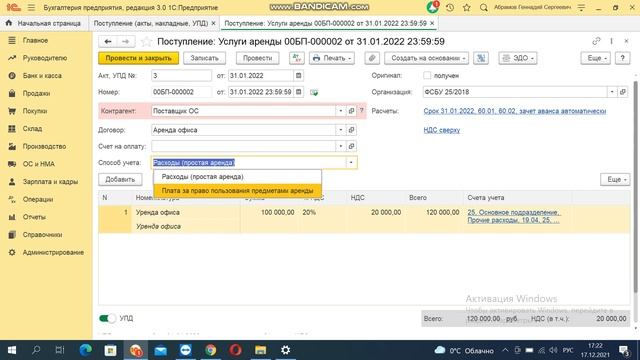Click the paperclip attached files icon
Screen dimensions: 640x360
point(372,58)
